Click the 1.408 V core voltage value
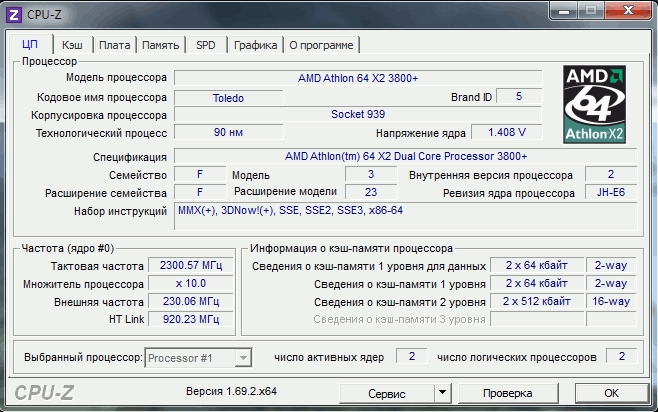This screenshot has height=412, width=658. point(507,132)
